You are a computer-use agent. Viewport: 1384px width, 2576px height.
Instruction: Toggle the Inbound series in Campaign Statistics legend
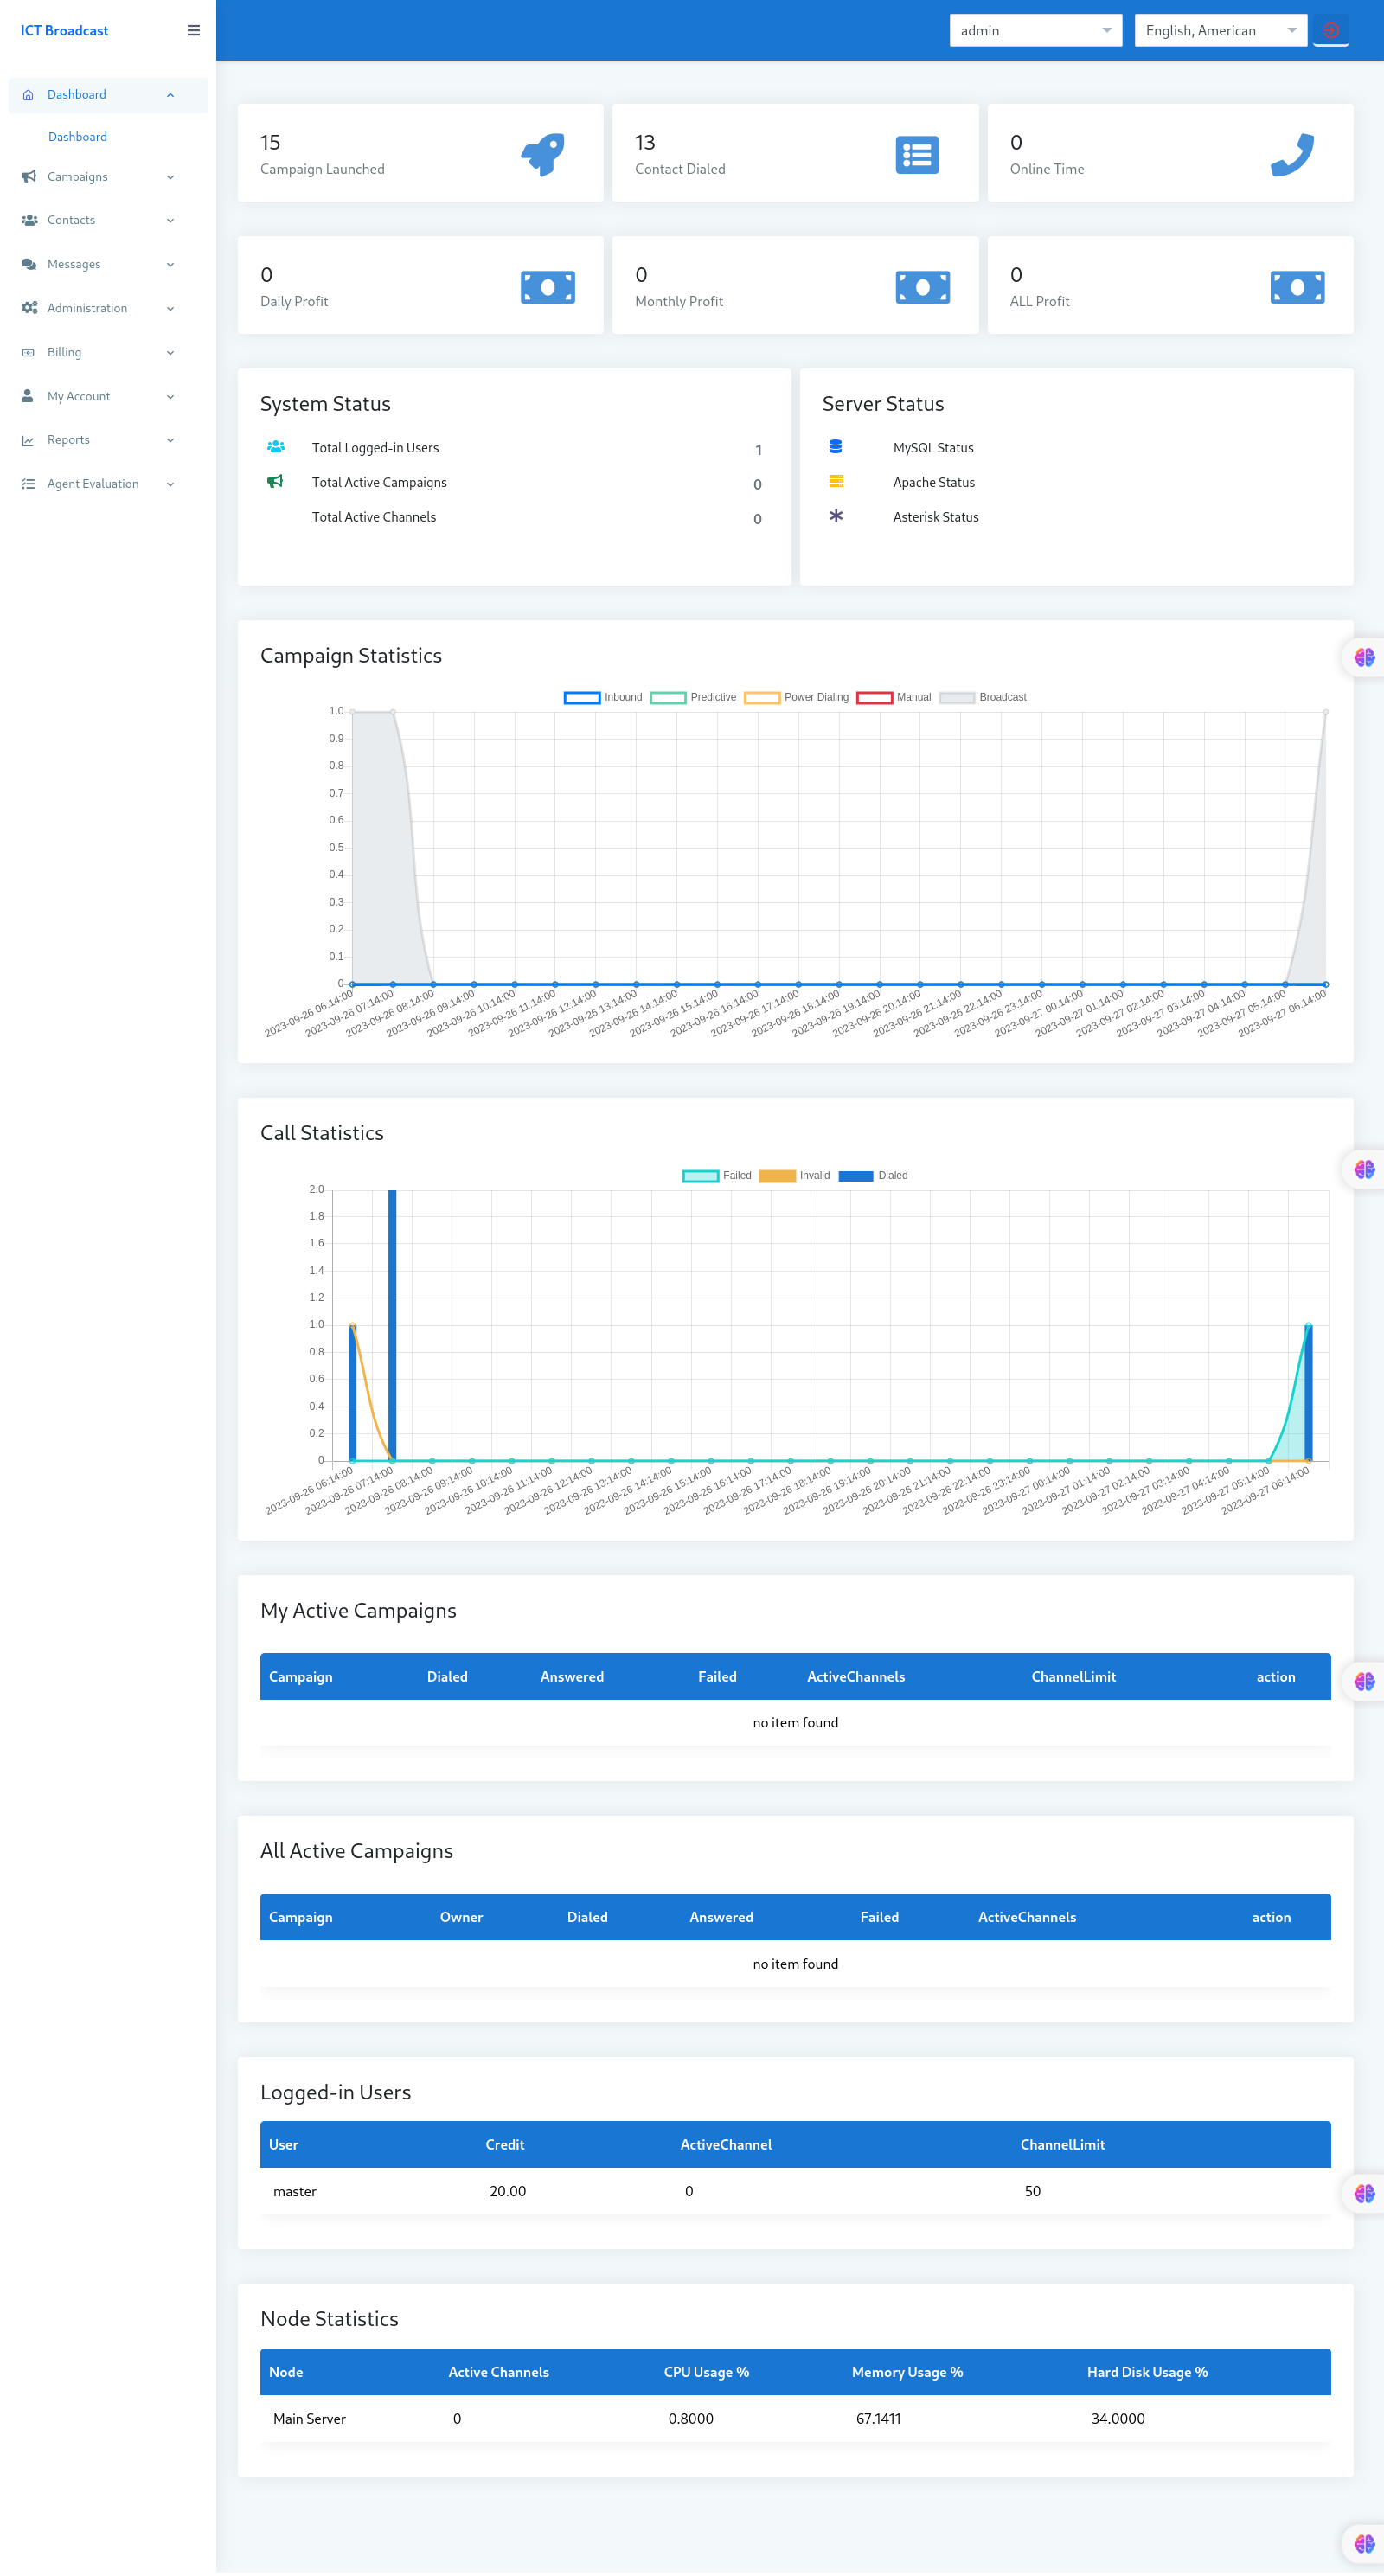603,697
